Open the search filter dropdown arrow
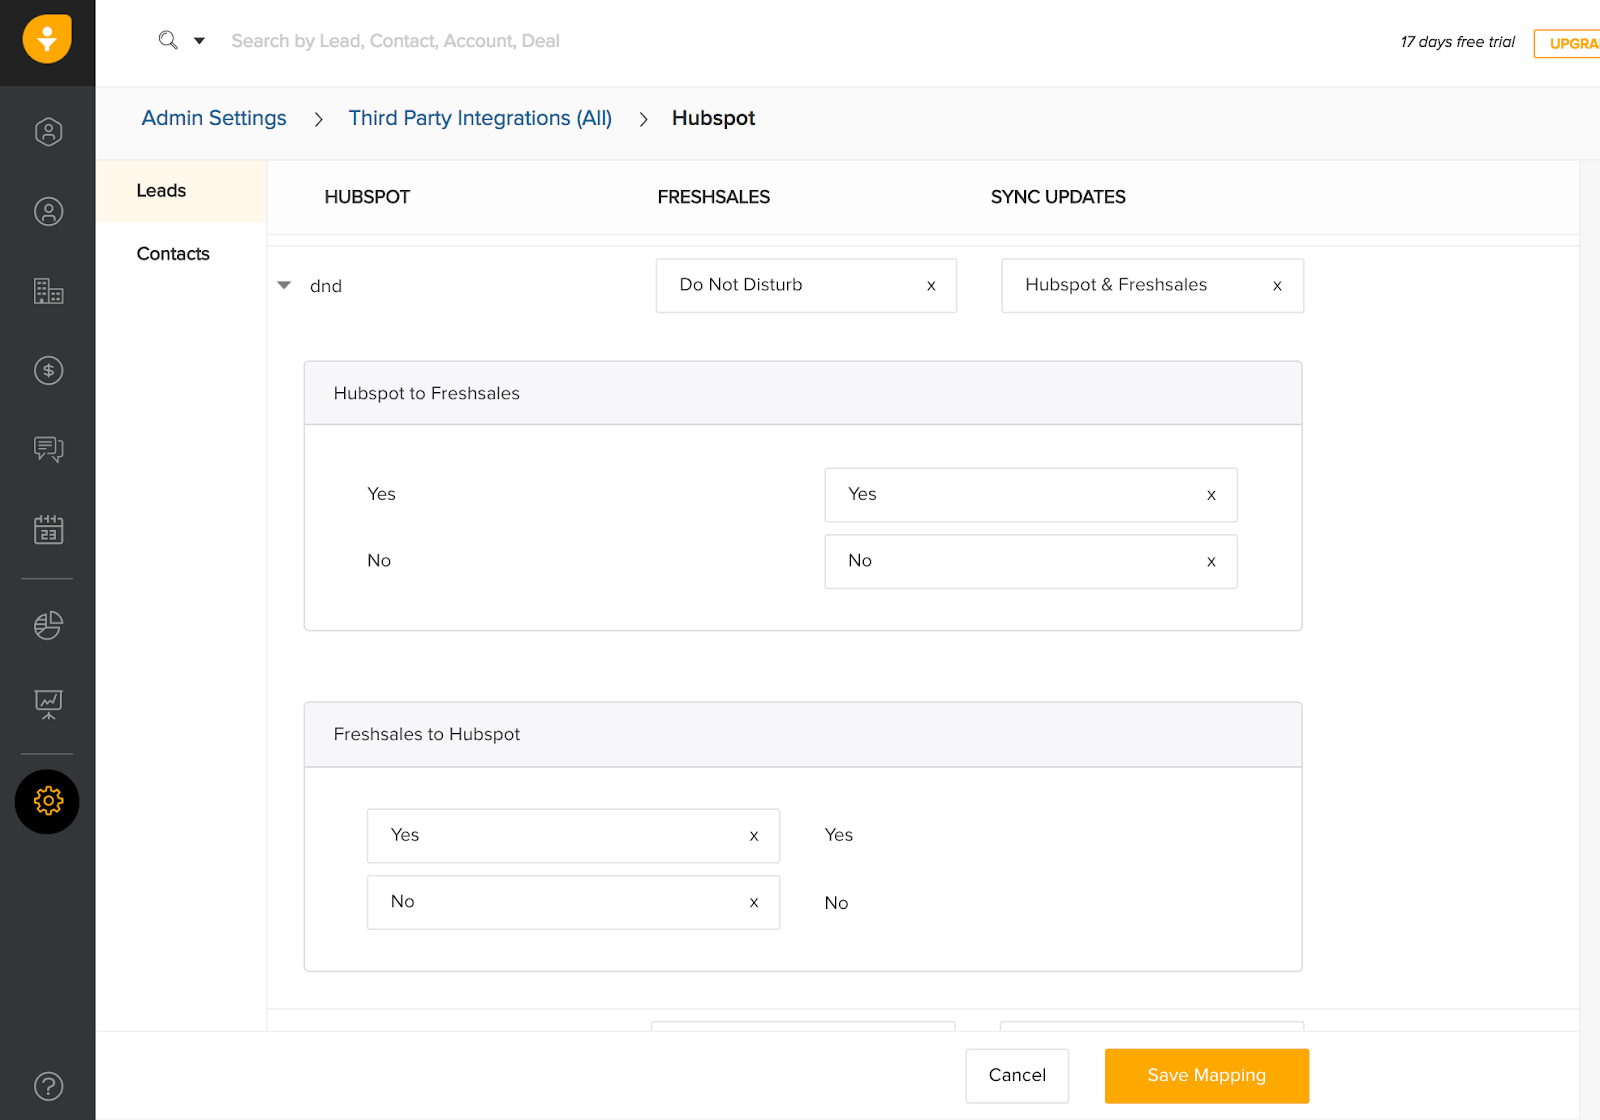This screenshot has width=1600, height=1120. [x=199, y=41]
